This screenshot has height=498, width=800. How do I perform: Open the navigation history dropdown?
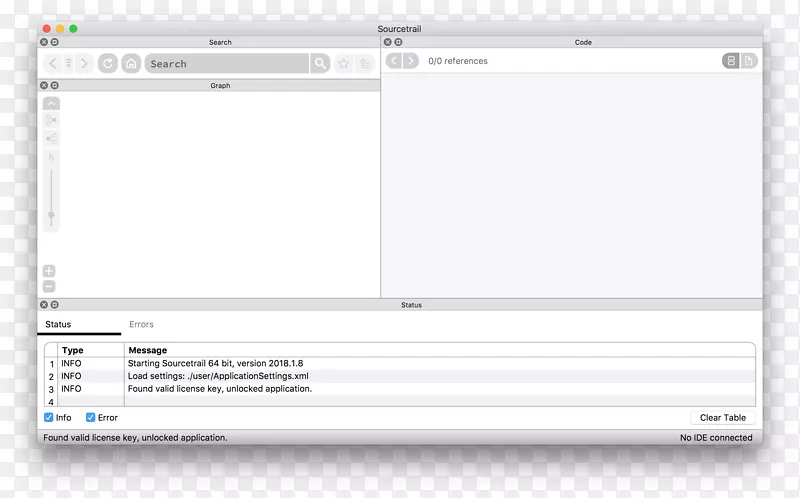pos(68,64)
